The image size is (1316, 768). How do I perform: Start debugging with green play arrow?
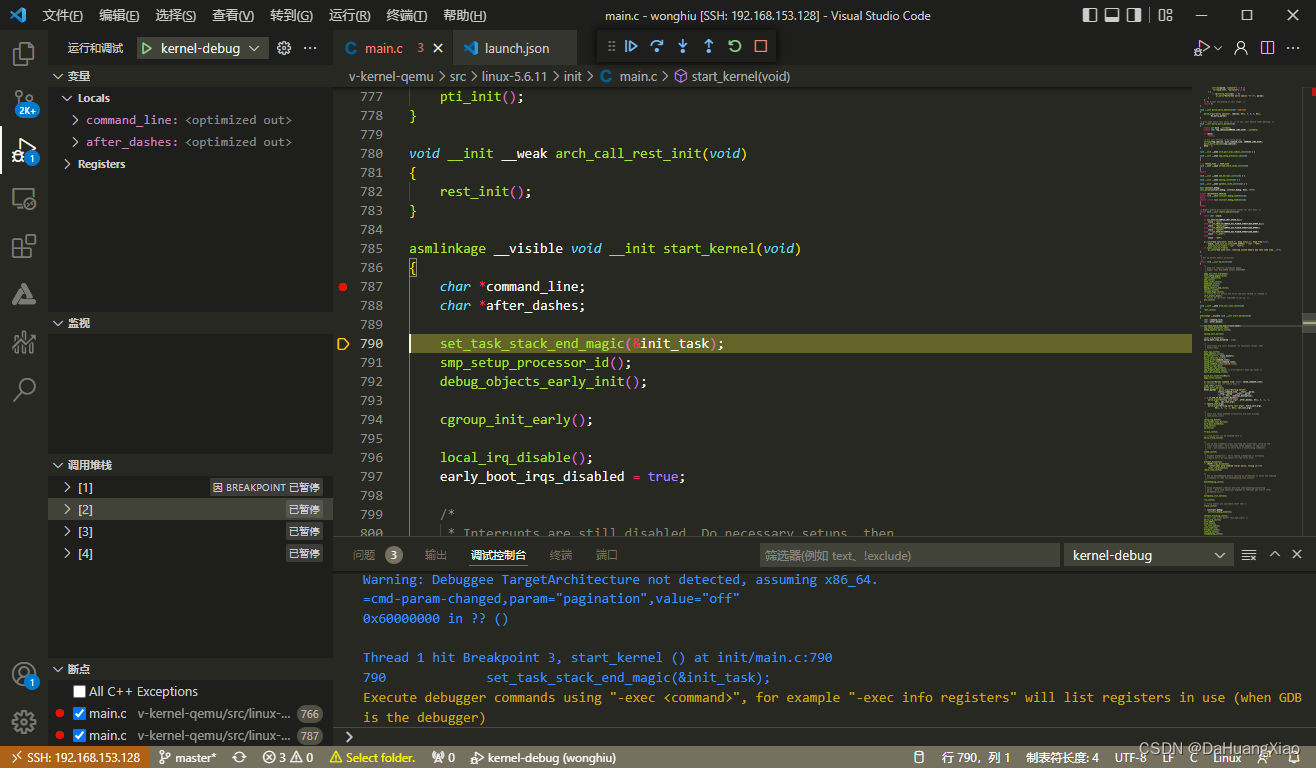point(147,48)
